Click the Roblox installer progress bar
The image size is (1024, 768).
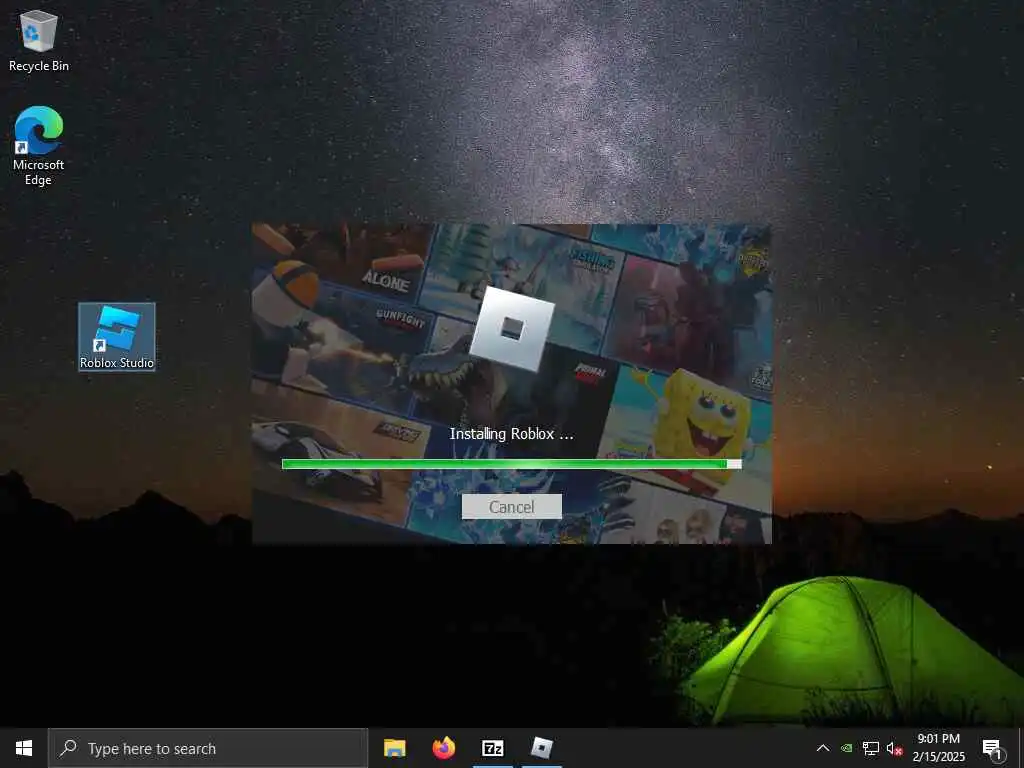[511, 464]
